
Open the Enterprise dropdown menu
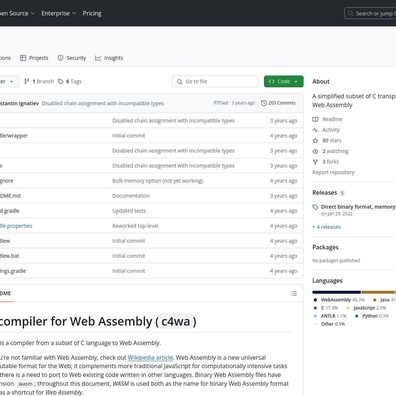(59, 13)
